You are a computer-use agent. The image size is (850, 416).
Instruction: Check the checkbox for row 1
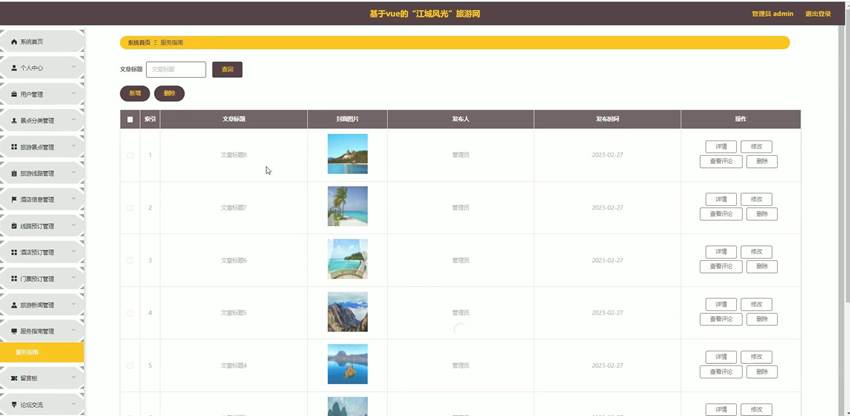pyautogui.click(x=130, y=155)
